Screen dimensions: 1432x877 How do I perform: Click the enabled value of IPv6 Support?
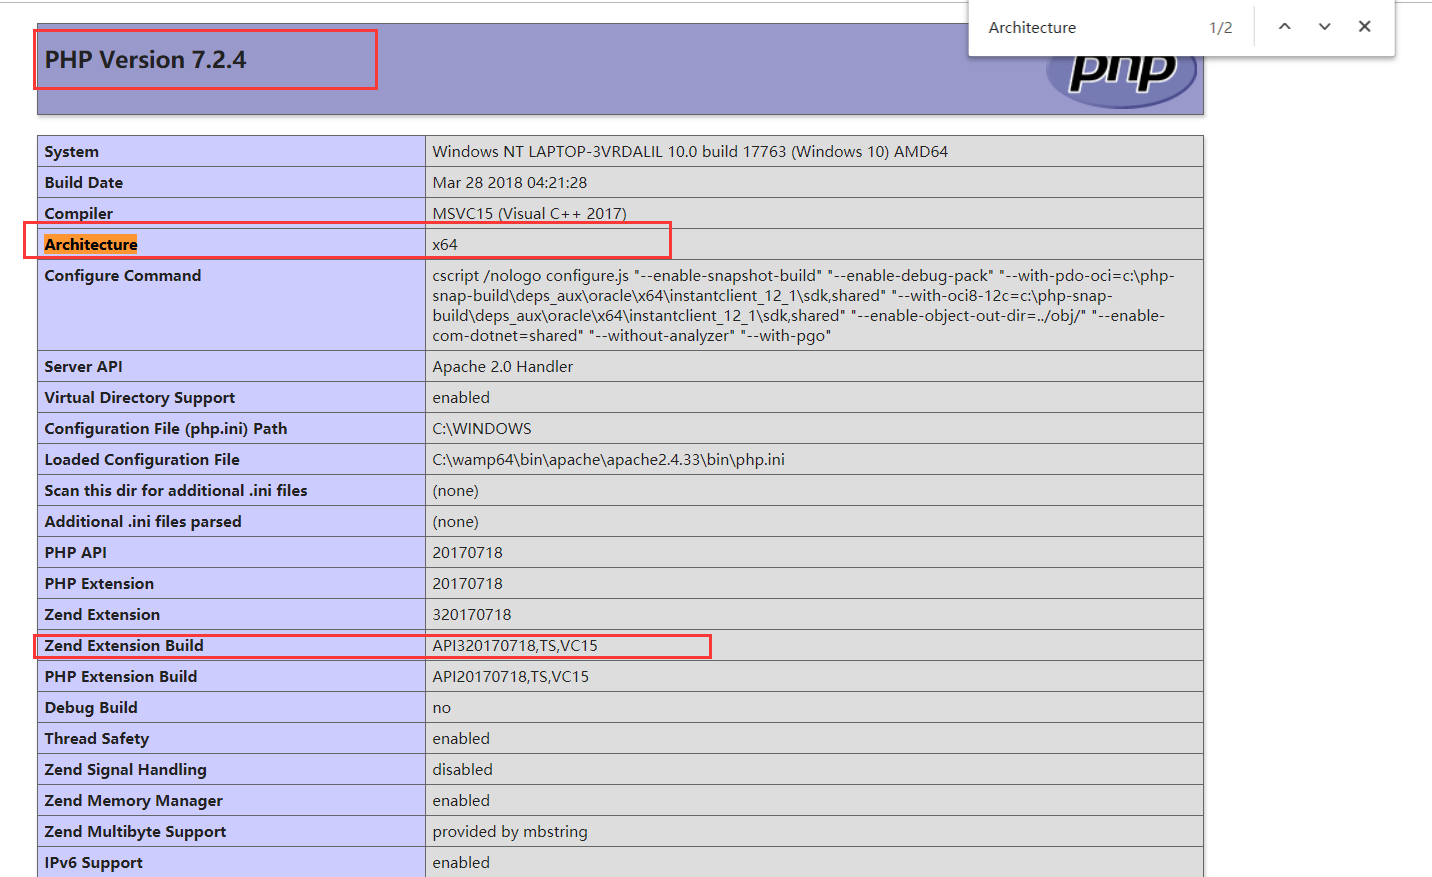pos(461,863)
